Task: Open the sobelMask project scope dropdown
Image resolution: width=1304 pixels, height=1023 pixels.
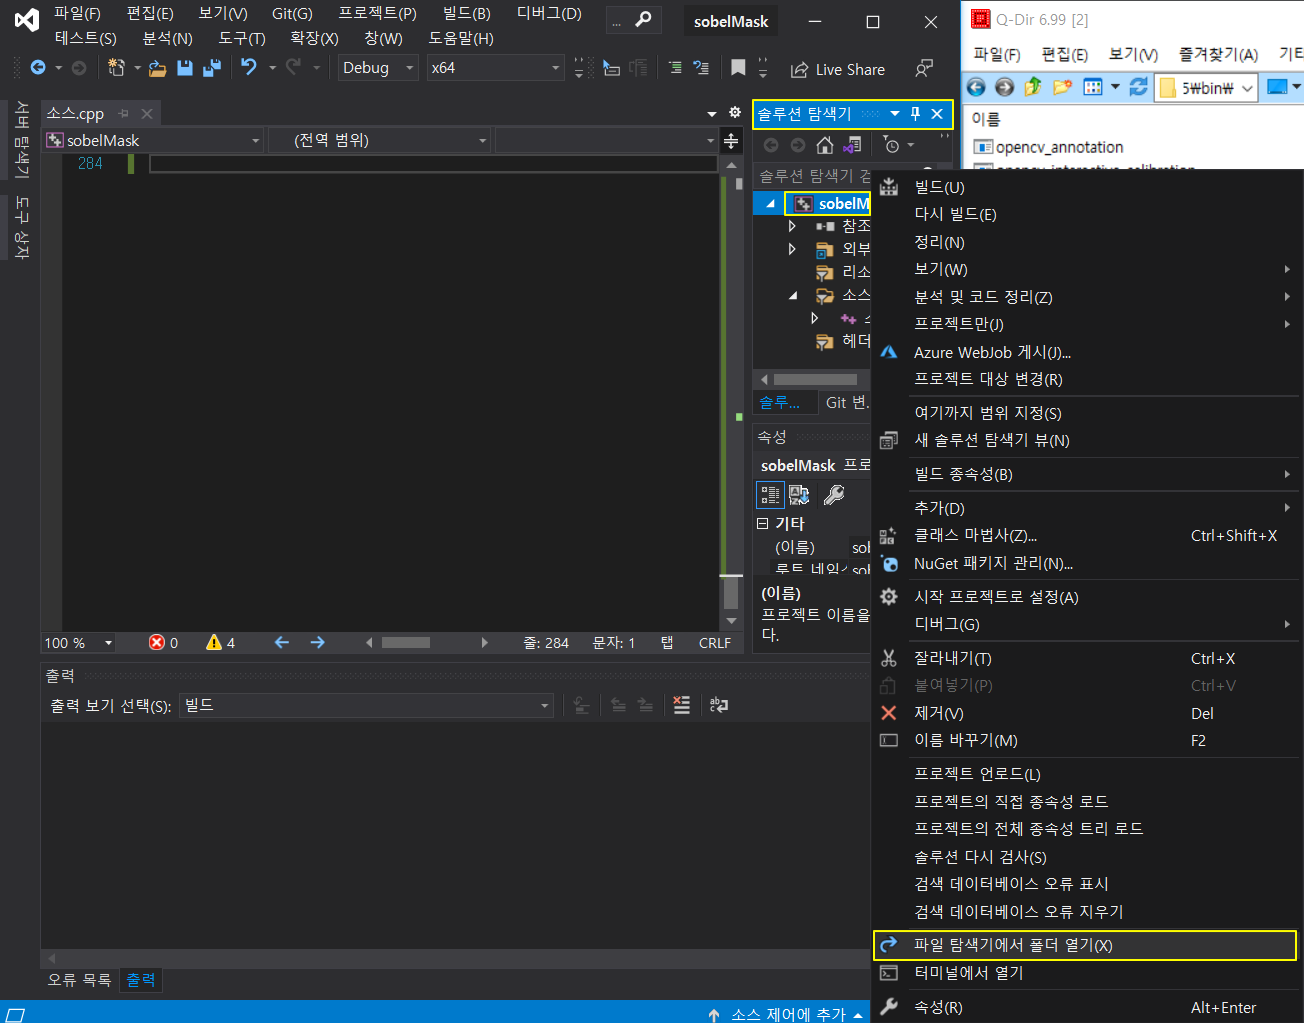Action: tap(153, 141)
